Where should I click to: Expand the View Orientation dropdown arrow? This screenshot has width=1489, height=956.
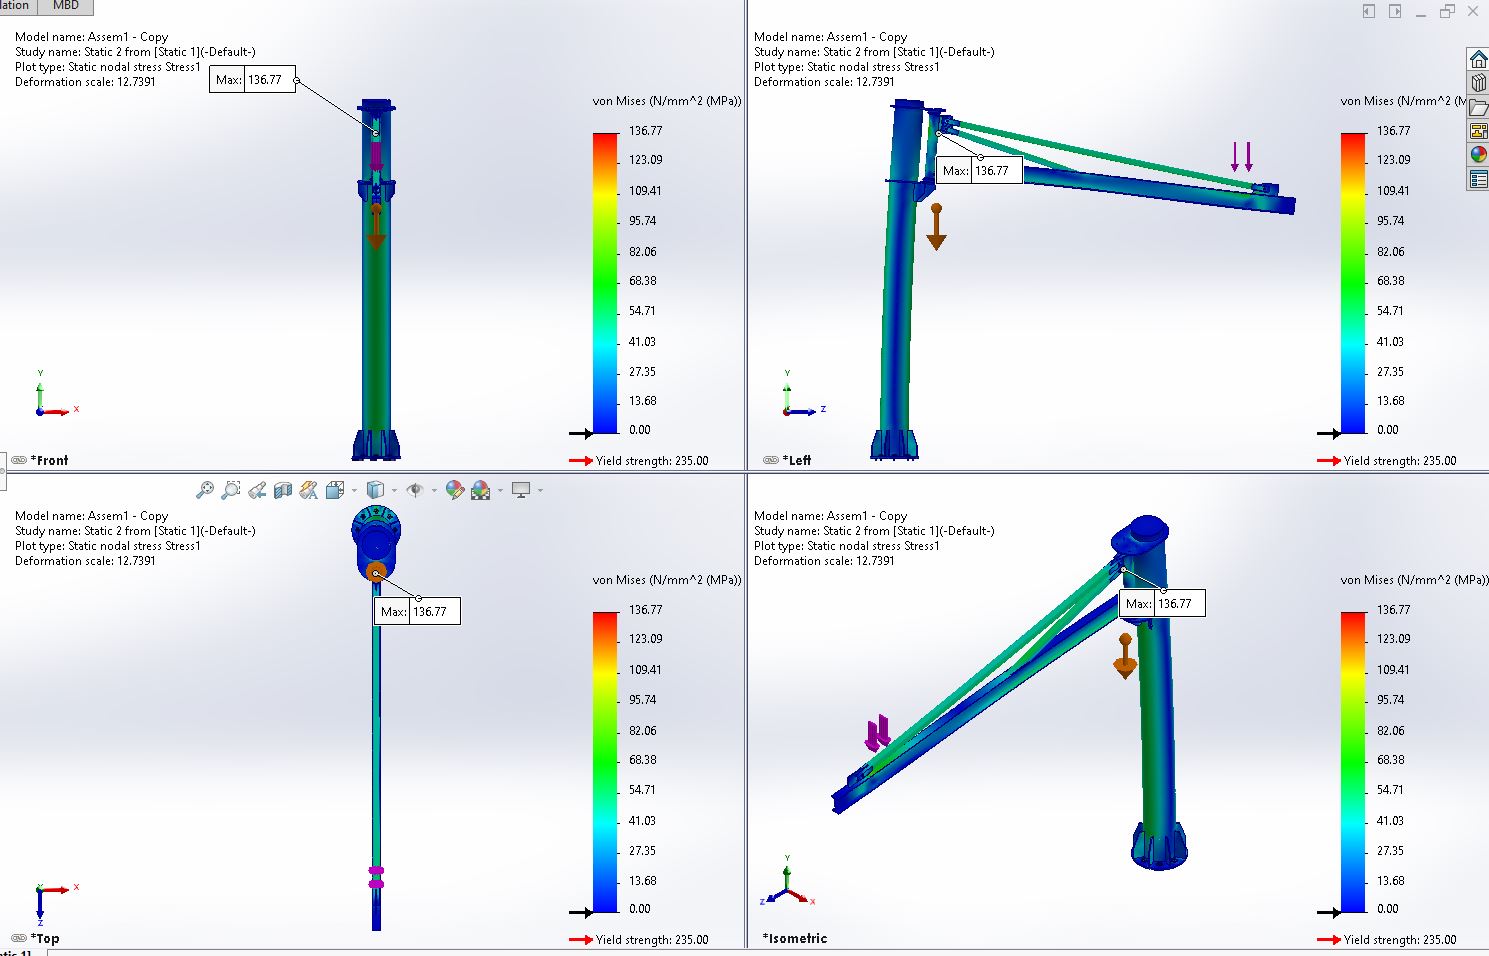point(354,491)
